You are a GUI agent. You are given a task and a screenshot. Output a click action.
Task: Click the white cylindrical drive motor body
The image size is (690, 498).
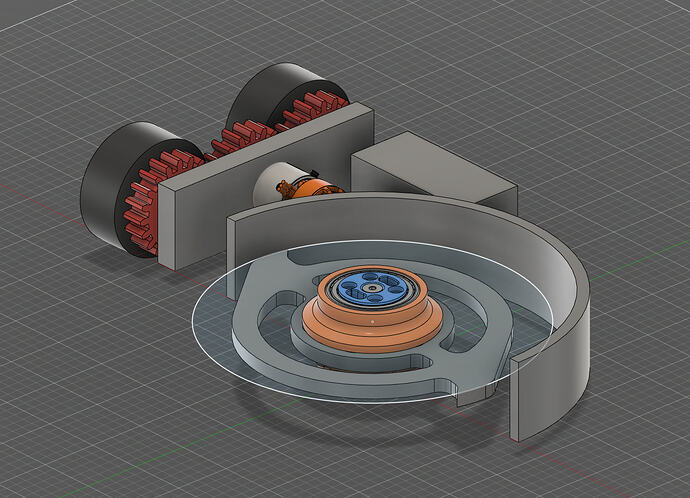[271, 183]
